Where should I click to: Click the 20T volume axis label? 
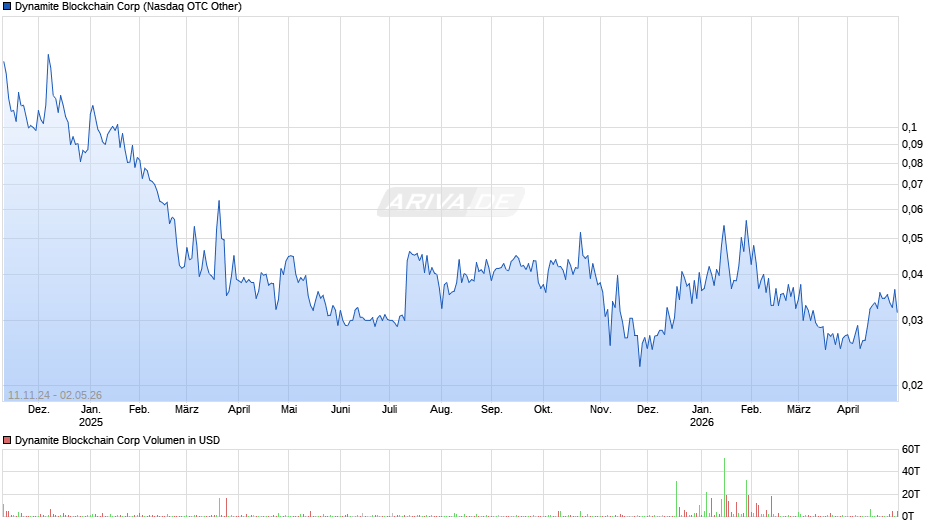point(911,494)
